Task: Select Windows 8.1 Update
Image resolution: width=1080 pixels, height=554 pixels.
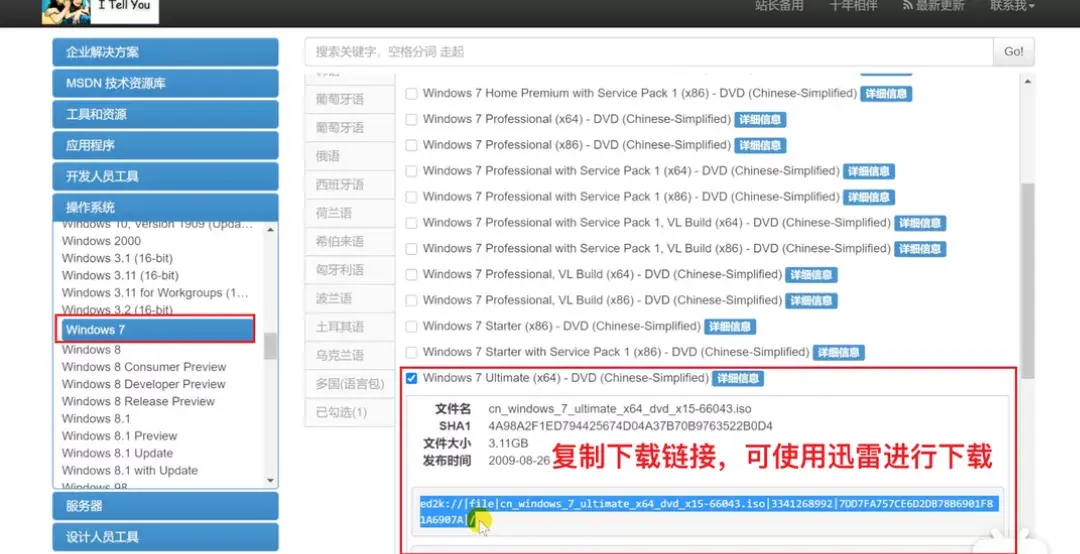Action: point(117,453)
